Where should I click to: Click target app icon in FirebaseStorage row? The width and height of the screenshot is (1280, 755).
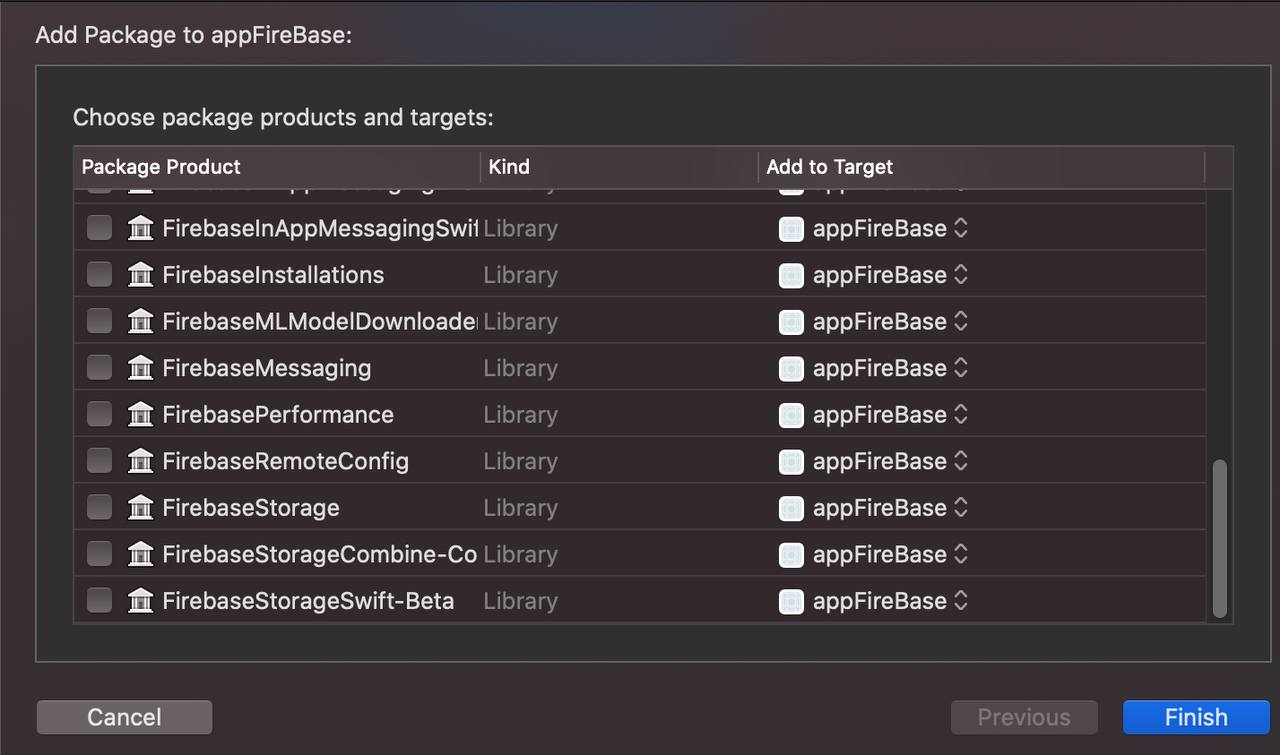[791, 508]
